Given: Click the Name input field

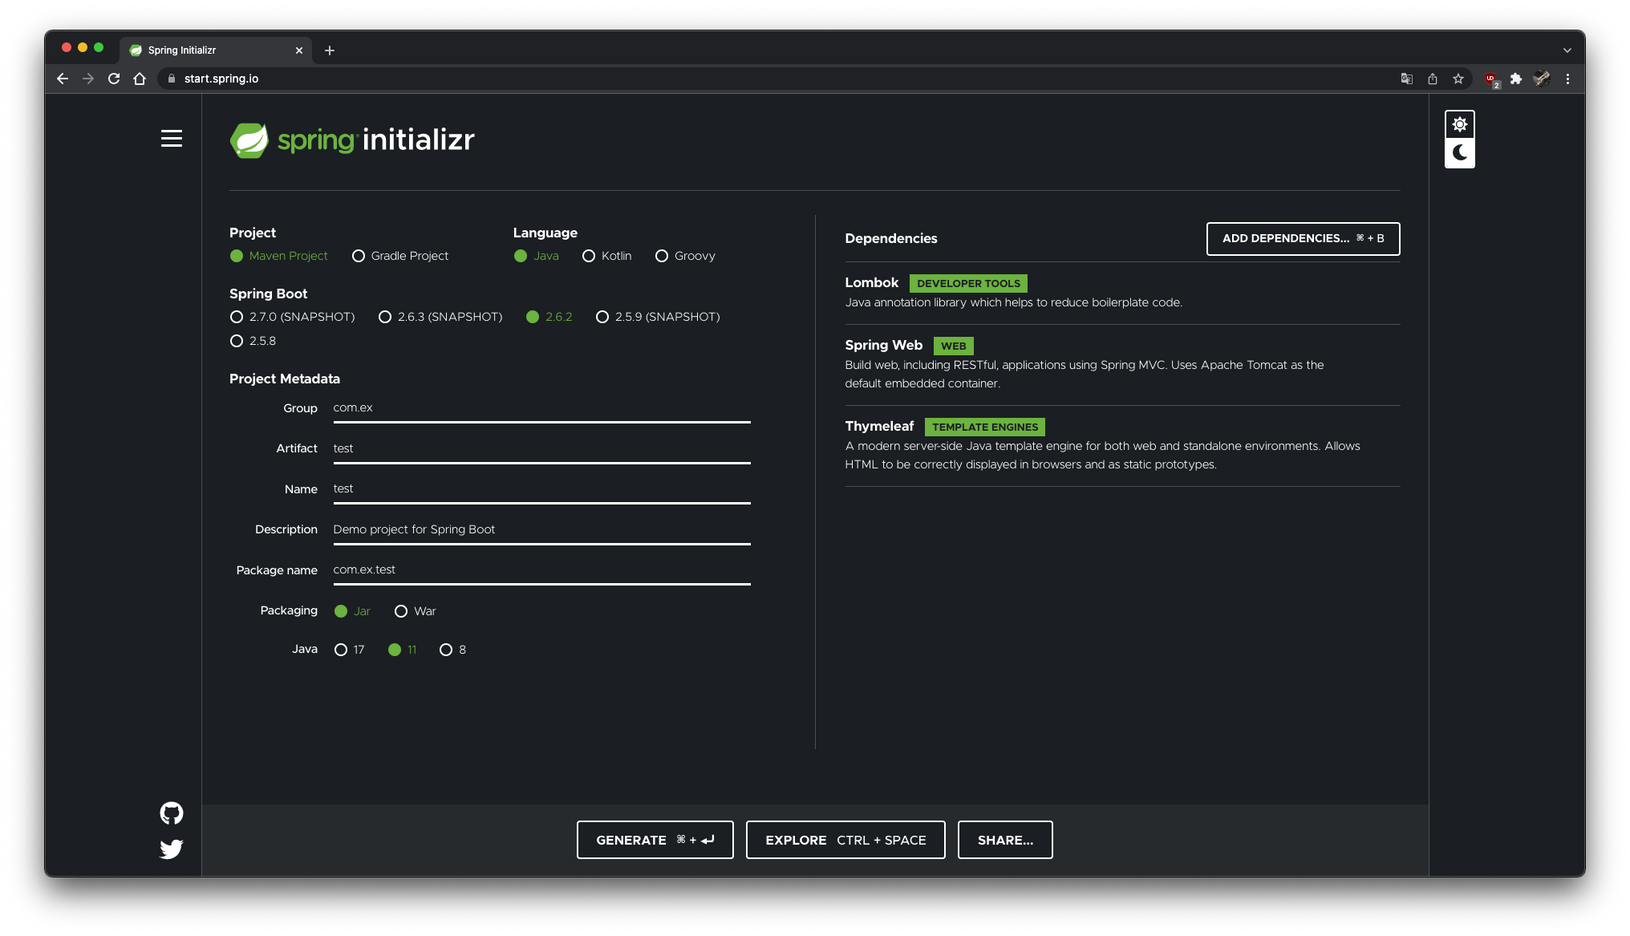Looking at the screenshot, I should pos(541,489).
